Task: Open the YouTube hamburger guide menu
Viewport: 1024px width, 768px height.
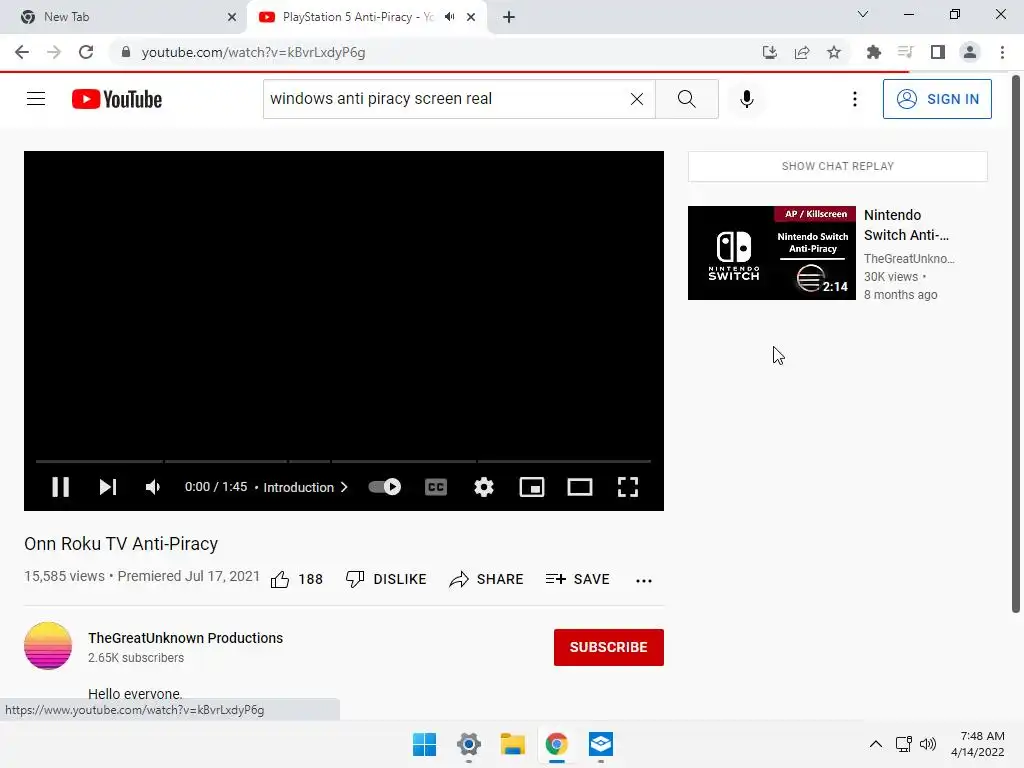Action: [36, 99]
